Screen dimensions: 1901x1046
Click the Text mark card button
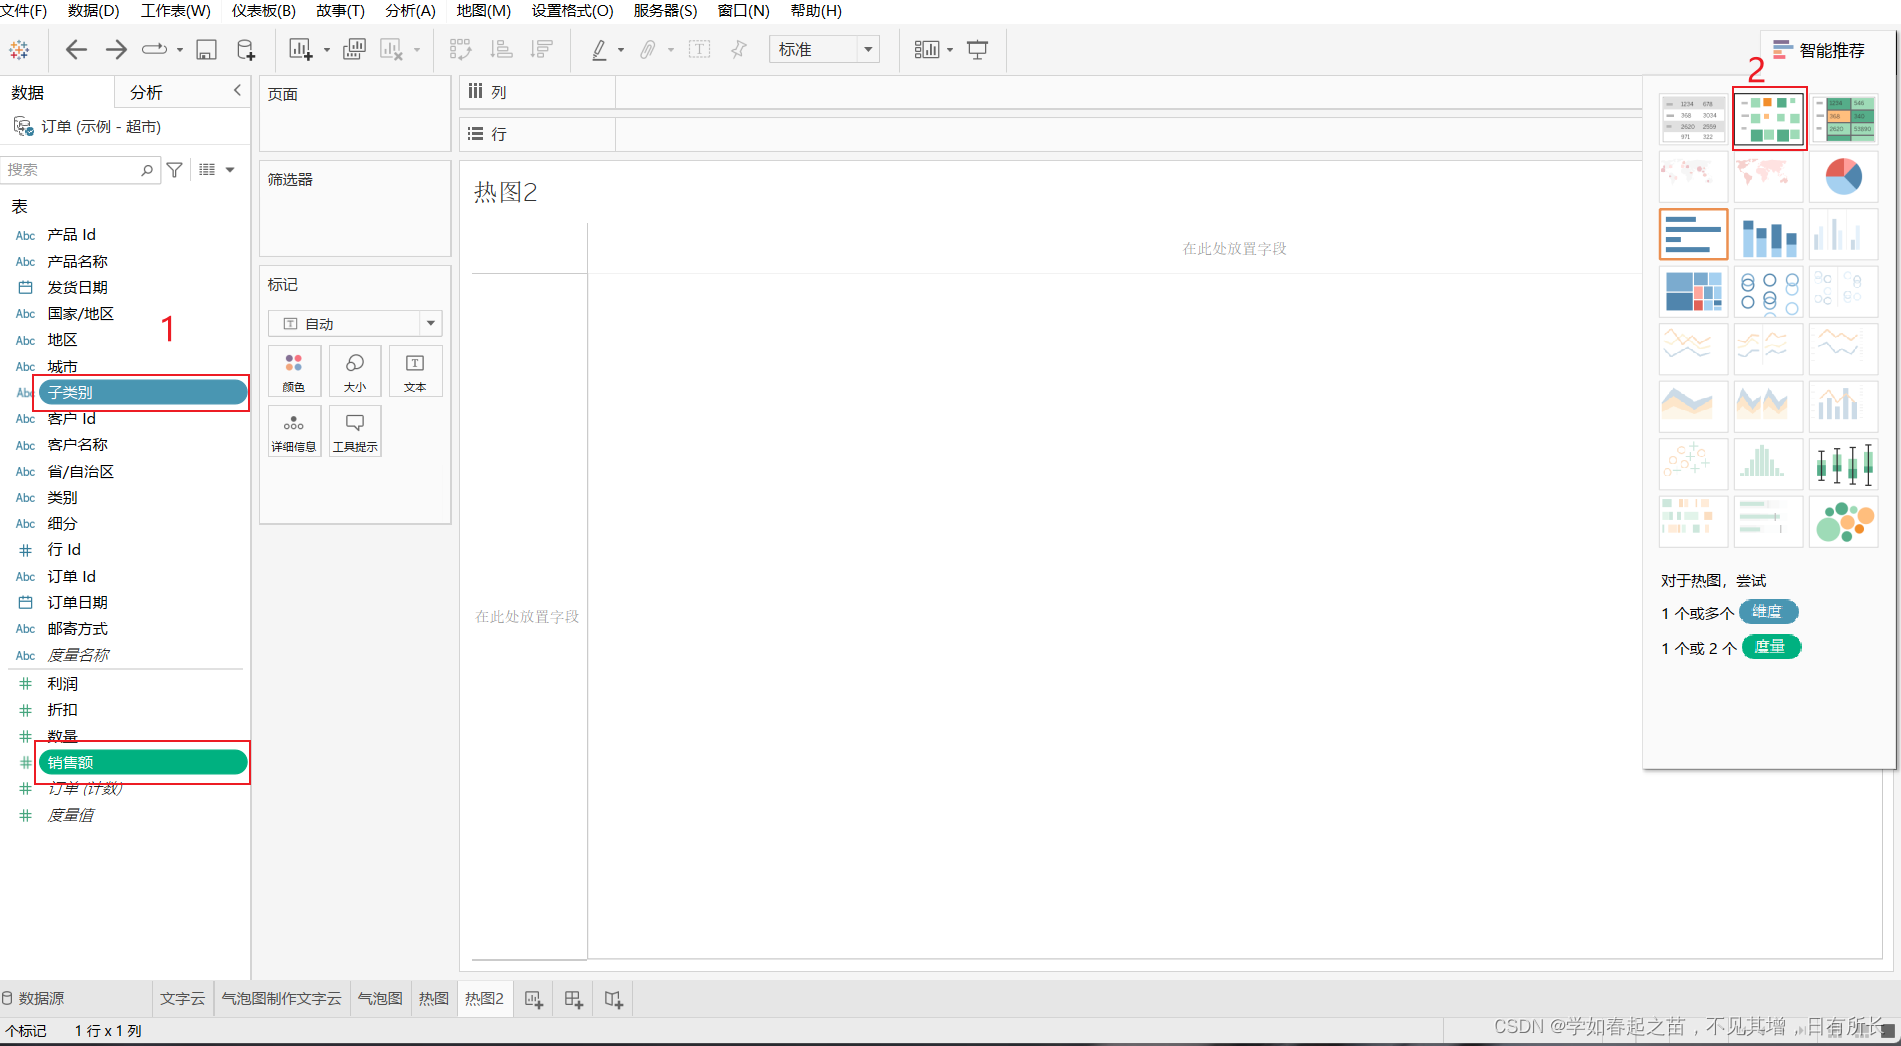[415, 371]
